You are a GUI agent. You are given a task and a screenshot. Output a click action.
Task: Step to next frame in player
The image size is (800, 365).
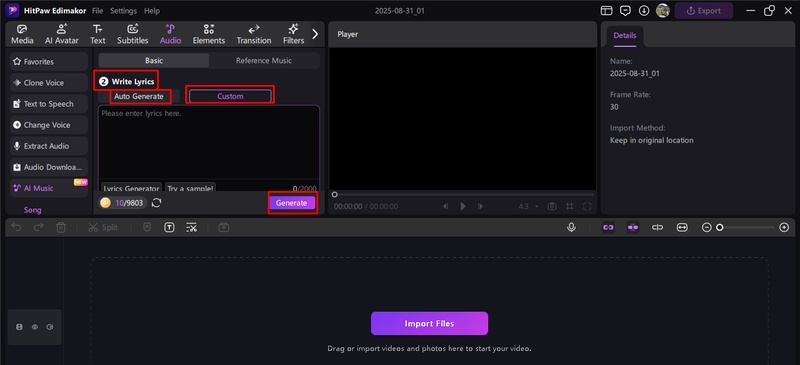(x=480, y=206)
